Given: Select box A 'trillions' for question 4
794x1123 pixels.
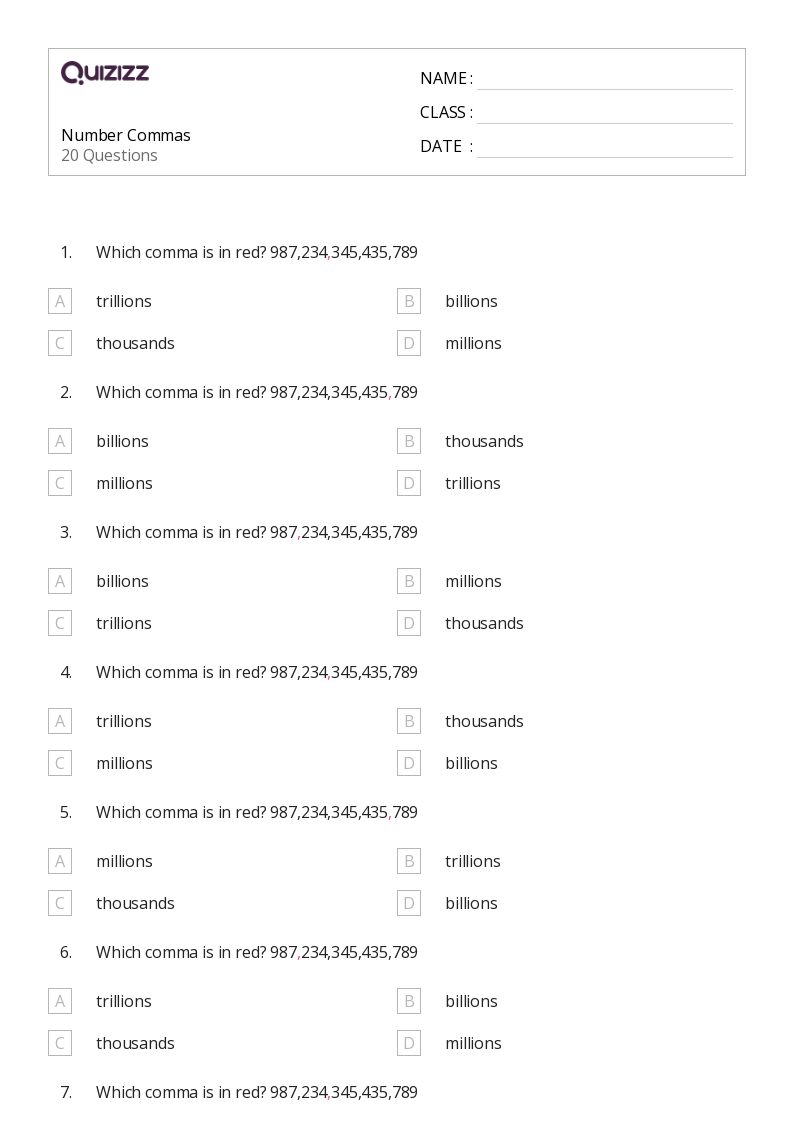Looking at the screenshot, I should click(60, 721).
